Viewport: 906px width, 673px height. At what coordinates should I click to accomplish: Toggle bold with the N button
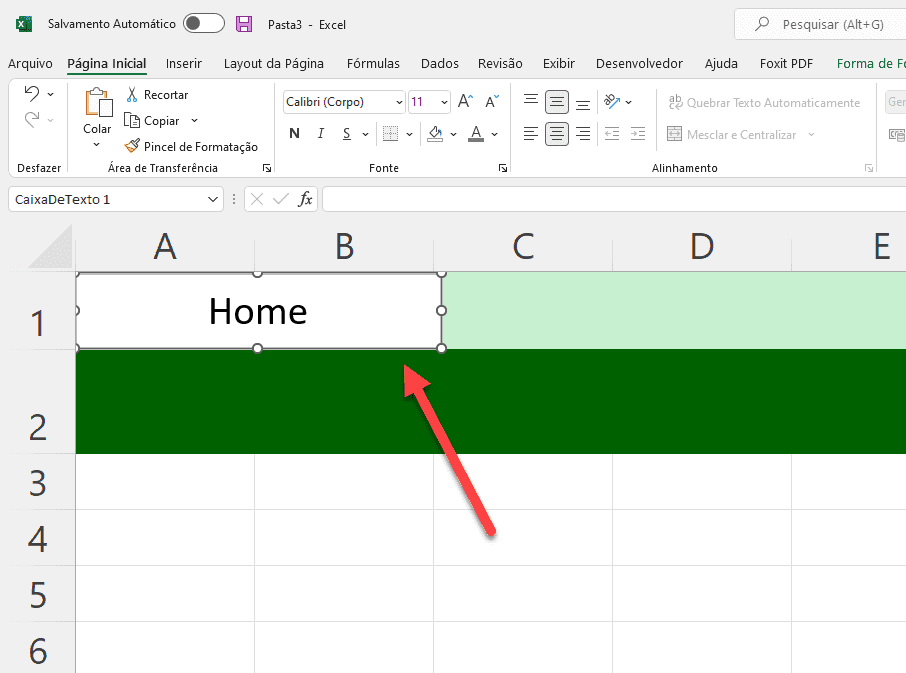coord(294,133)
